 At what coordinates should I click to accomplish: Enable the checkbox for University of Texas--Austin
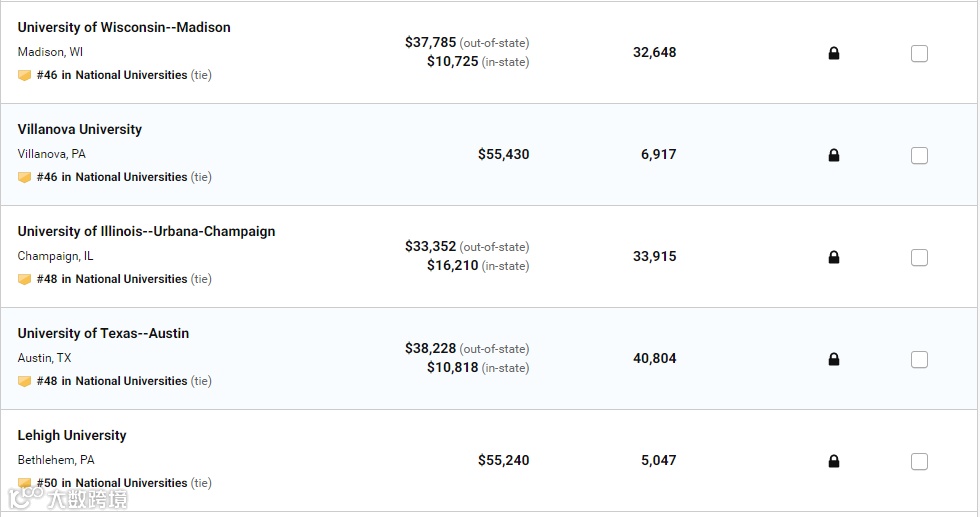919,359
